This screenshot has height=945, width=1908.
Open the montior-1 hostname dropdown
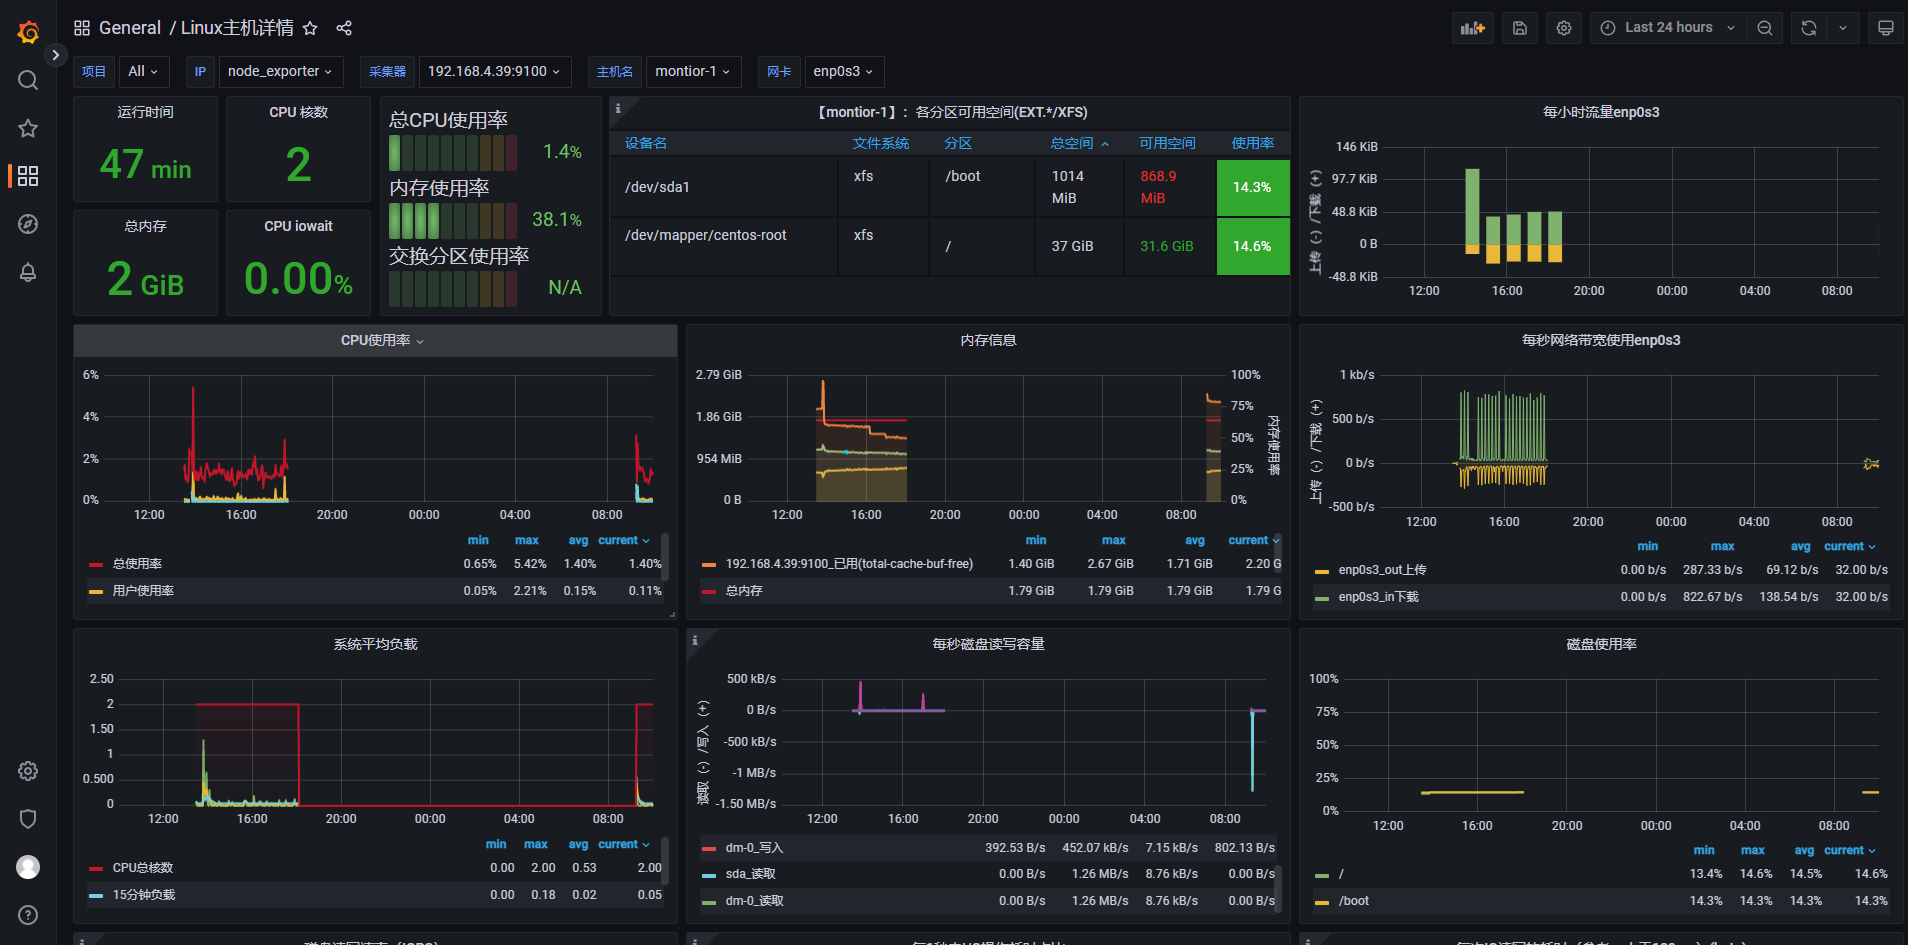tap(693, 71)
